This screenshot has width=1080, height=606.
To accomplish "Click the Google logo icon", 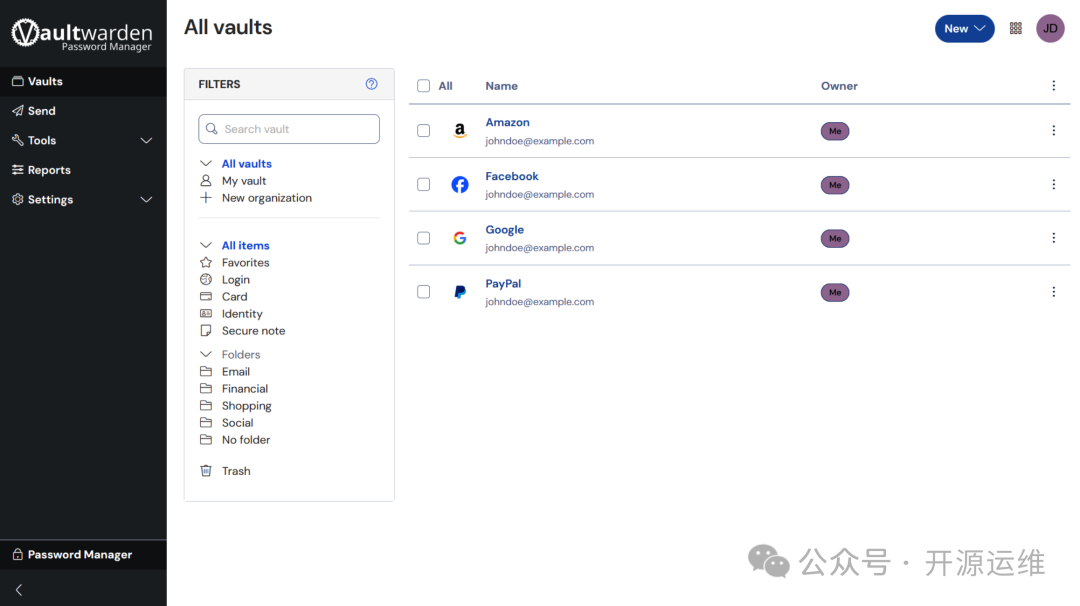I will click(460, 238).
